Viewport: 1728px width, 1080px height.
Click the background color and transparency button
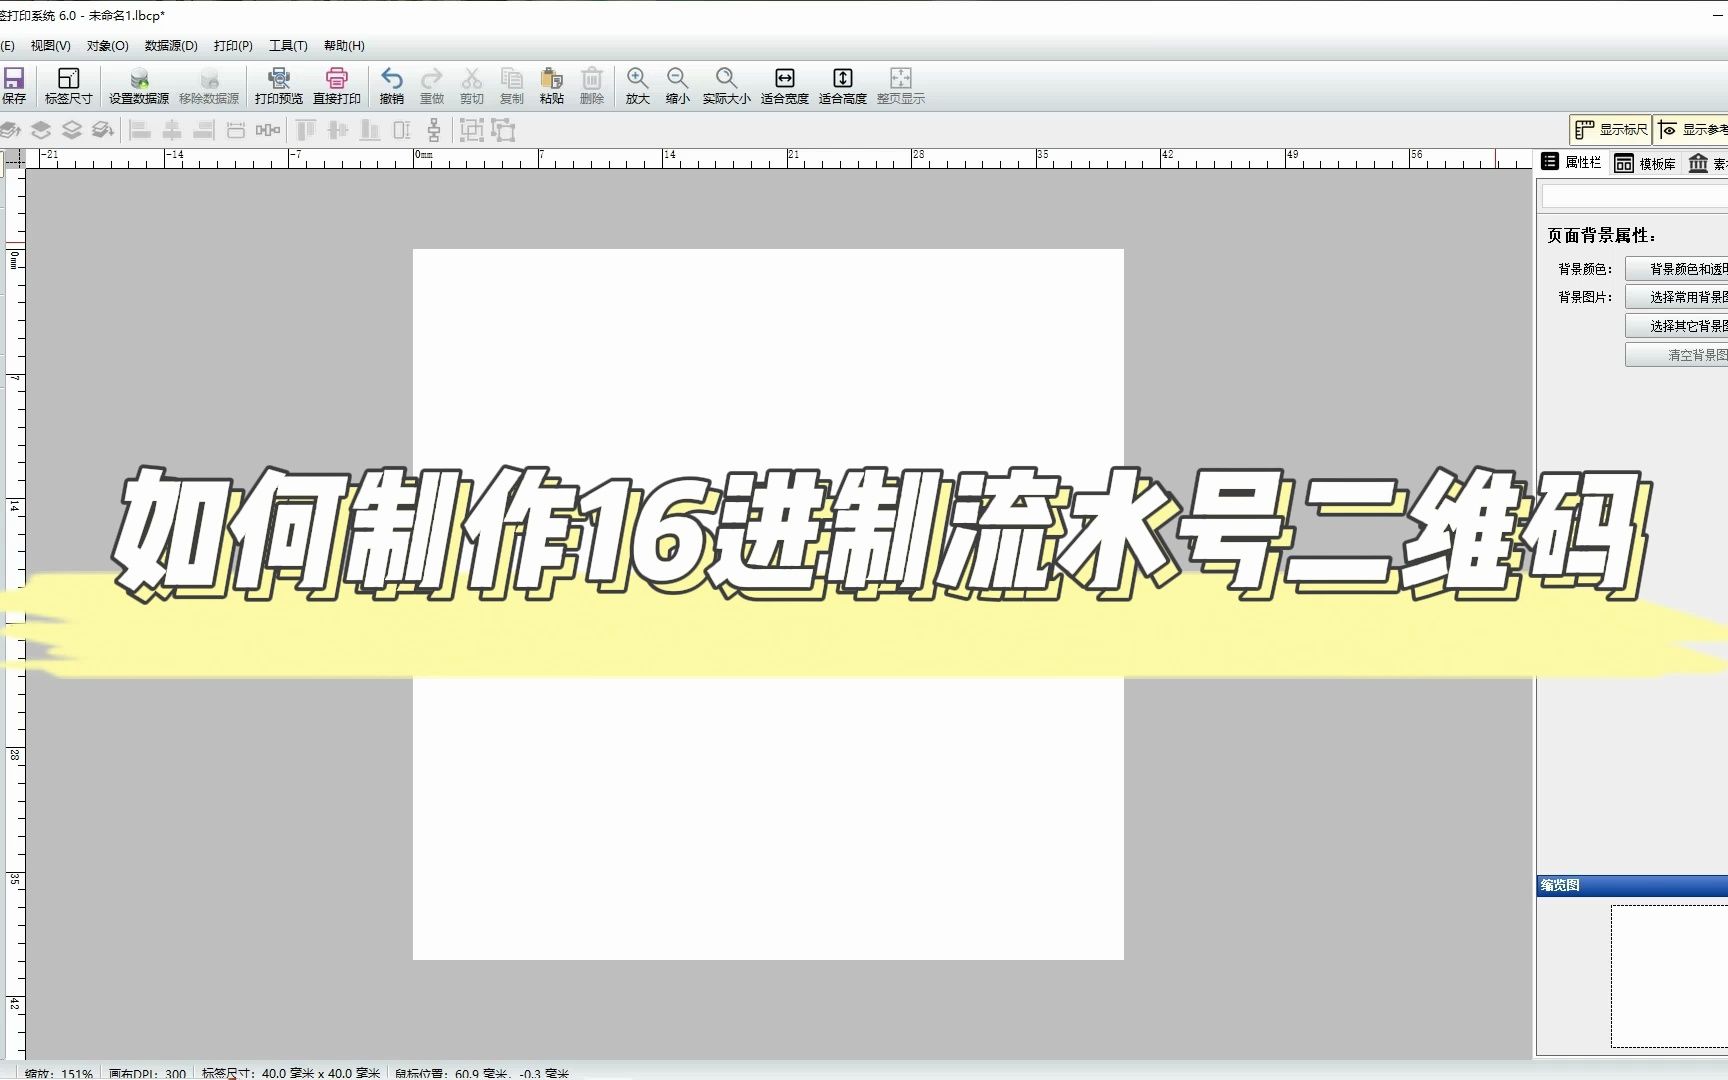coord(1677,269)
